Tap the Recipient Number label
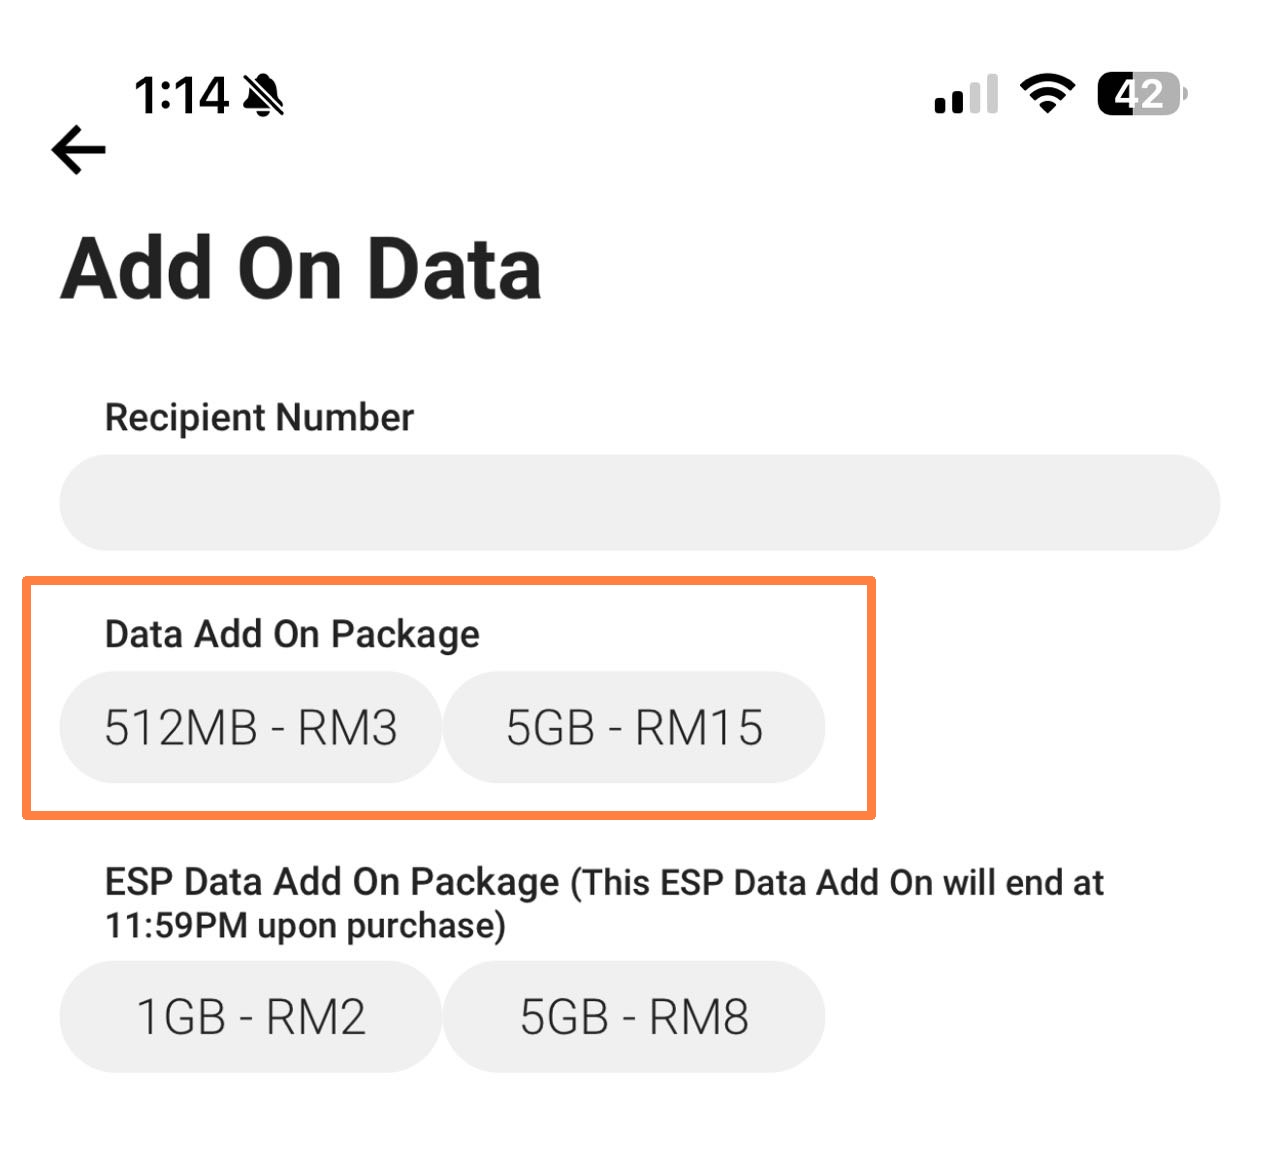Screen dimensions: 1280x1167 259,418
